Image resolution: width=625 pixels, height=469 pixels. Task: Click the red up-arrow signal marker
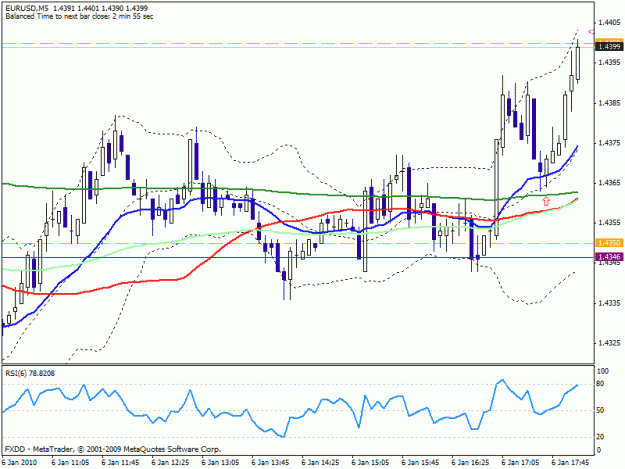(546, 201)
